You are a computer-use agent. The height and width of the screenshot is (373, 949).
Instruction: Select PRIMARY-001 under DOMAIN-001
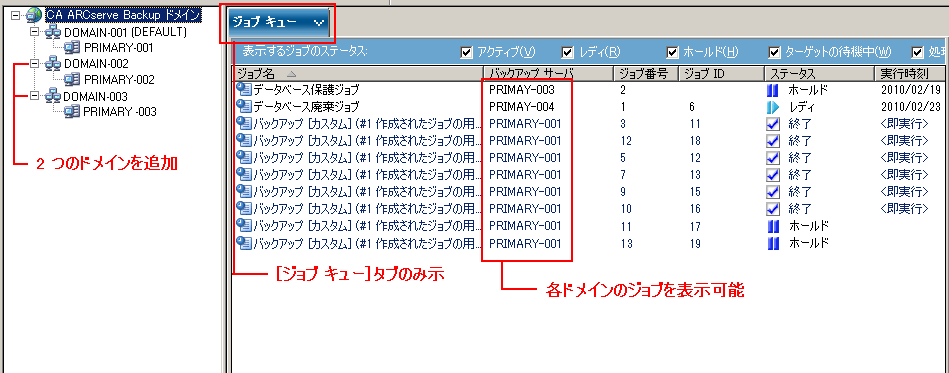click(119, 48)
